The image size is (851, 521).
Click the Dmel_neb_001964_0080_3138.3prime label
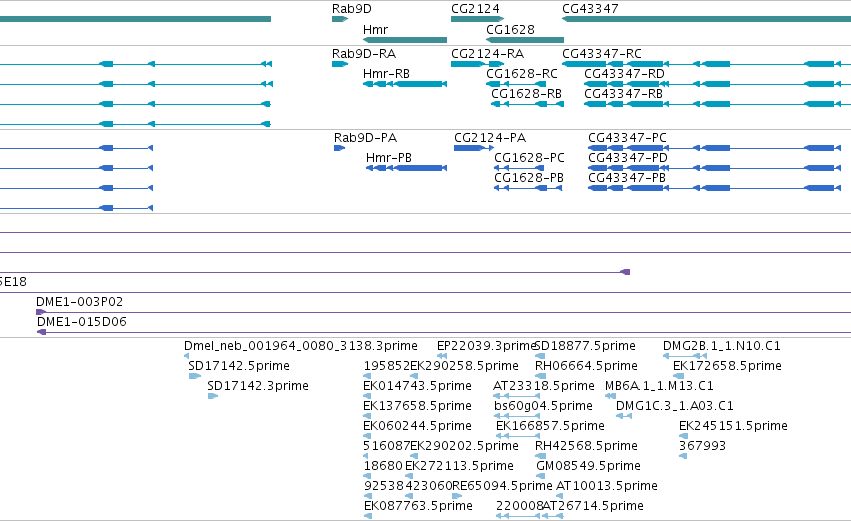click(301, 346)
